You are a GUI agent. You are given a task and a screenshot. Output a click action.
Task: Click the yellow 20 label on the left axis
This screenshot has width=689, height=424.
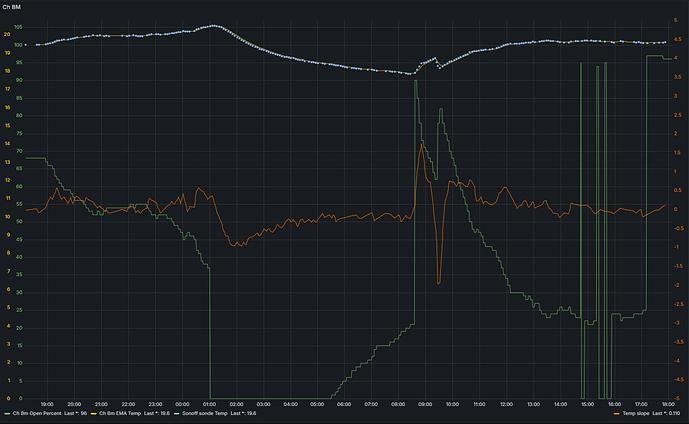click(x=7, y=34)
